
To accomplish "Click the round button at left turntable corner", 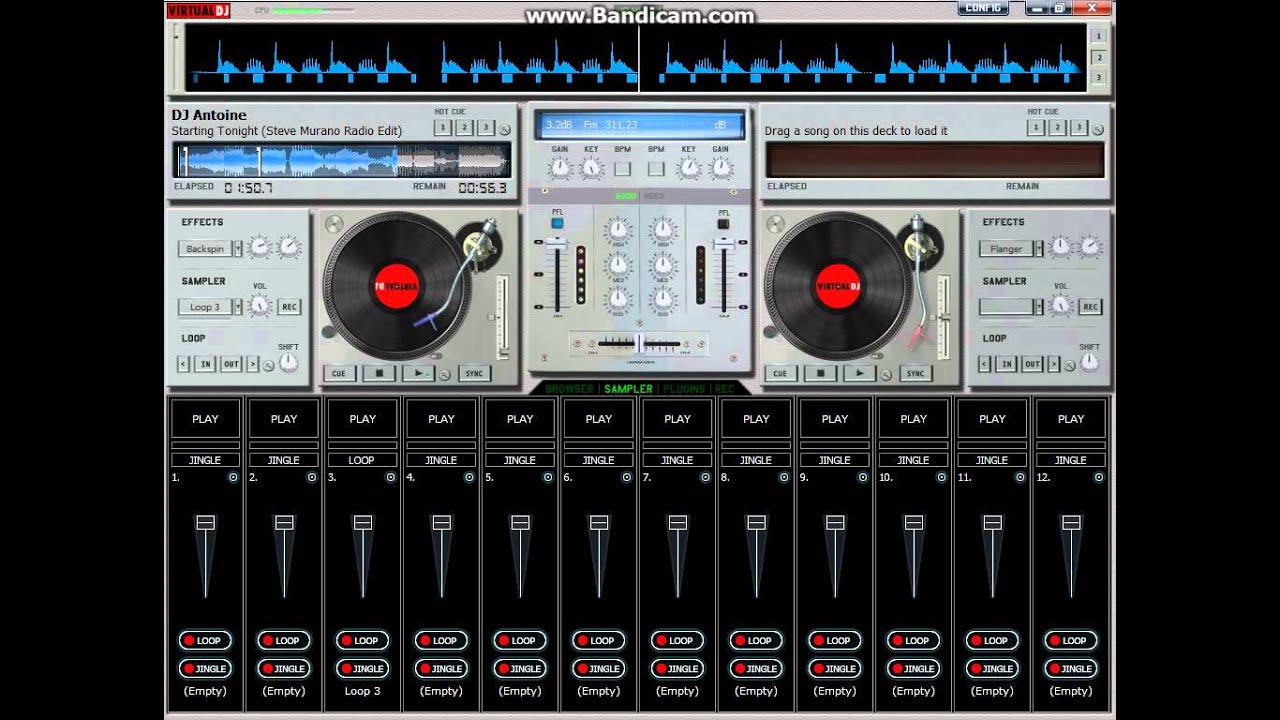I will click(x=334, y=222).
